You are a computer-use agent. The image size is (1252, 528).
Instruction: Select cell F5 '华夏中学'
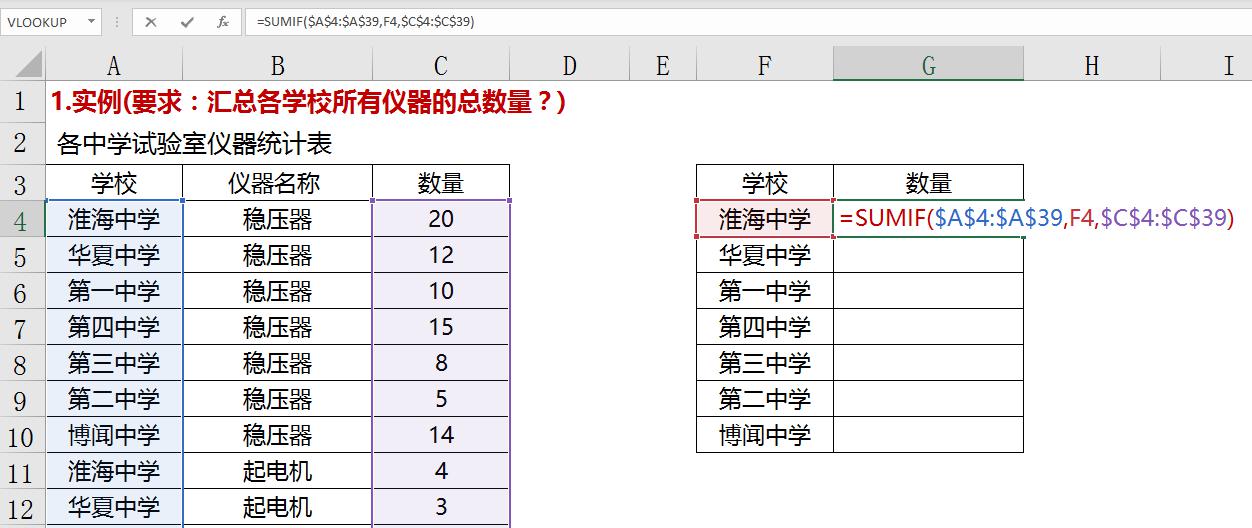[x=765, y=255]
